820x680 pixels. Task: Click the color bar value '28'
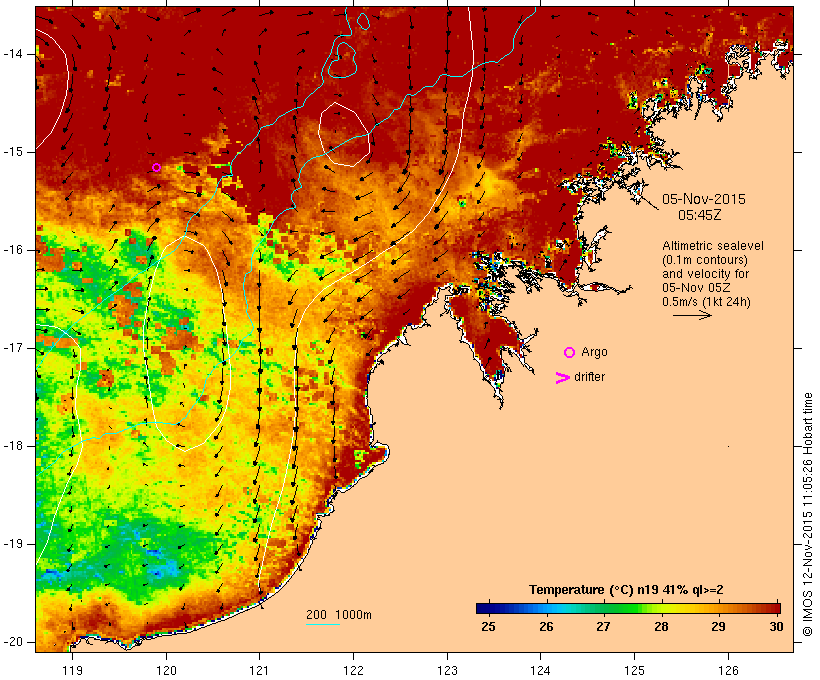point(662,627)
